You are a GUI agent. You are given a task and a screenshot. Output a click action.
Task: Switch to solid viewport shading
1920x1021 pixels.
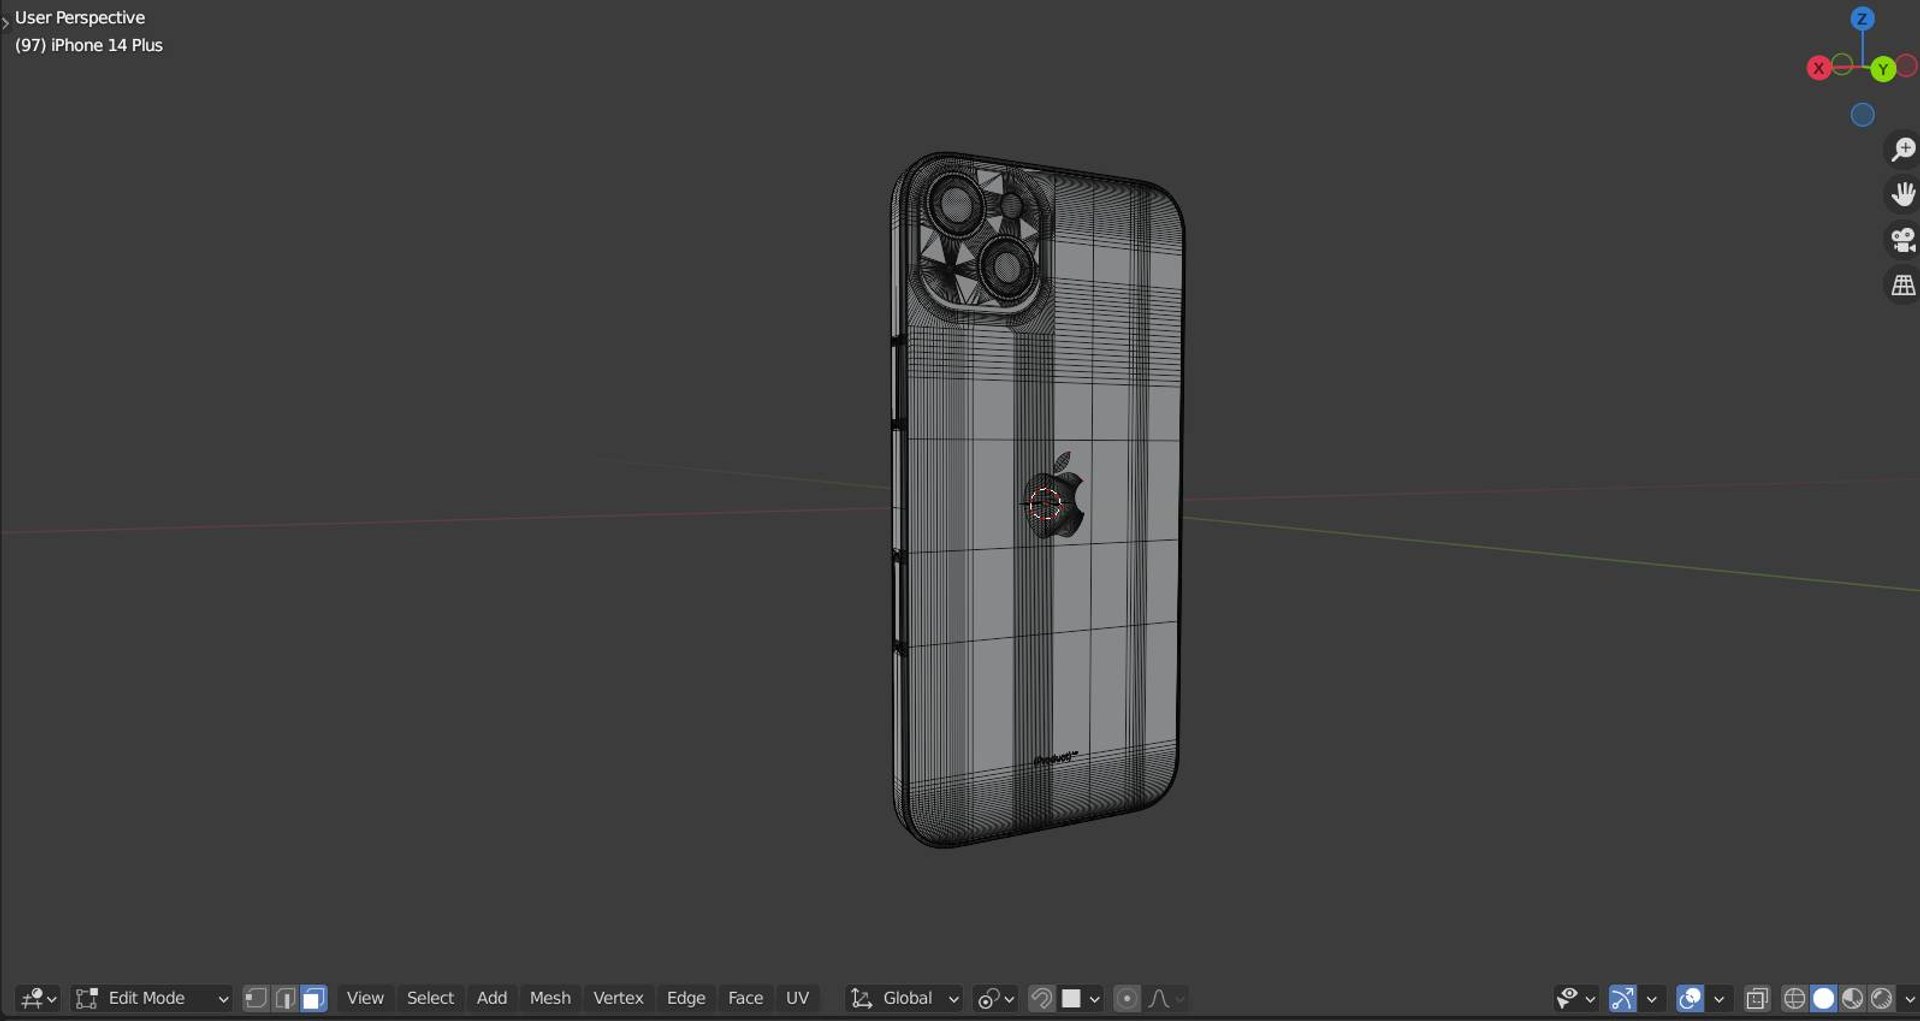(x=1824, y=998)
